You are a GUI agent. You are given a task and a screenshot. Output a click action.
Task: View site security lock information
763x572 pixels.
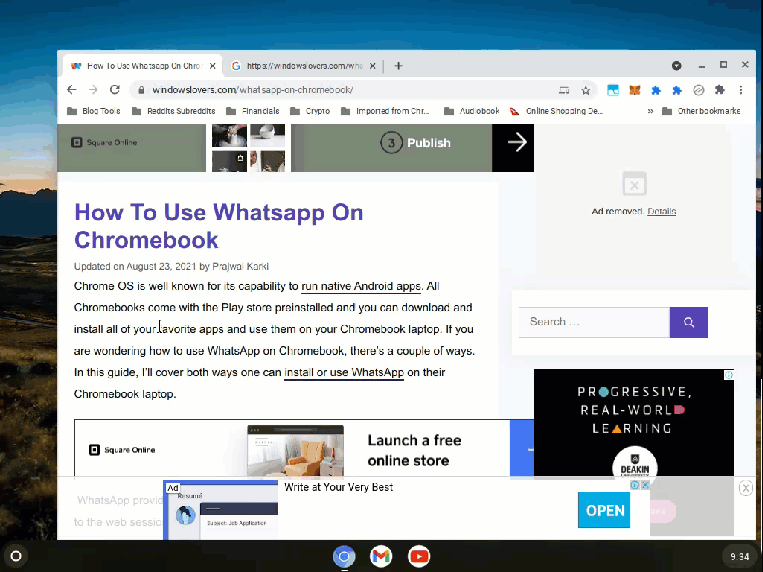[141, 90]
